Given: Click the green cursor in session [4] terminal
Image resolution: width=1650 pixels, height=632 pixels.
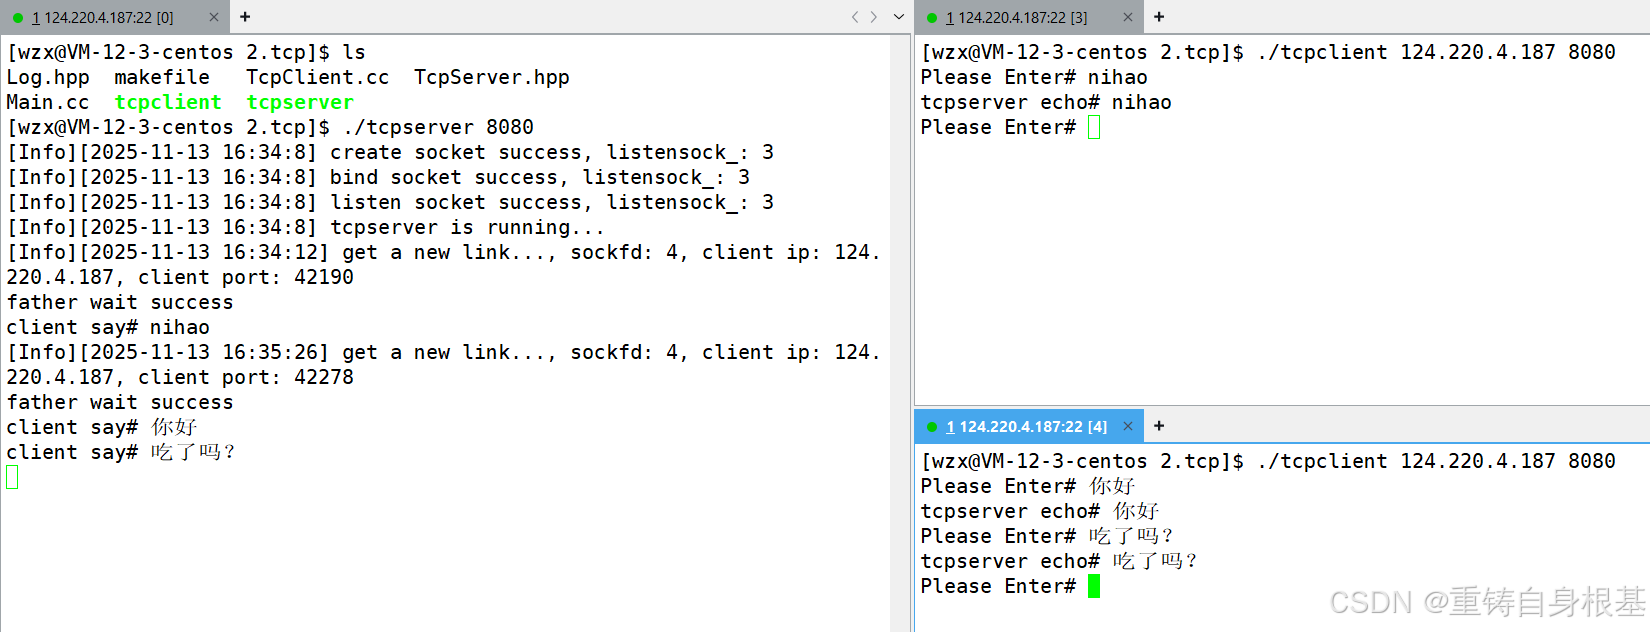Looking at the screenshot, I should click(1094, 586).
